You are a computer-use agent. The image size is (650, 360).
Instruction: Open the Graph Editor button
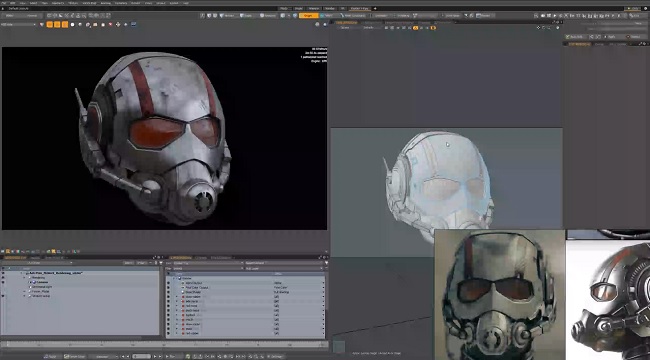tap(75, 356)
